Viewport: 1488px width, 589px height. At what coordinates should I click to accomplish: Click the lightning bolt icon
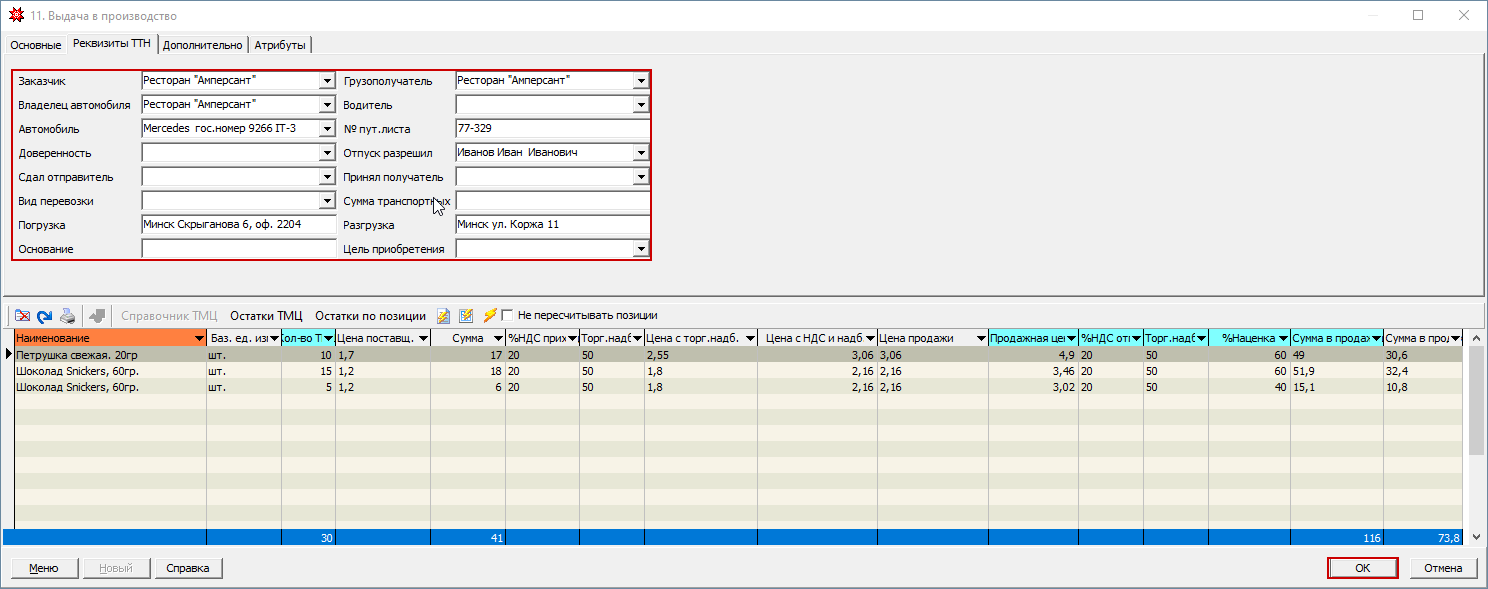click(x=489, y=316)
